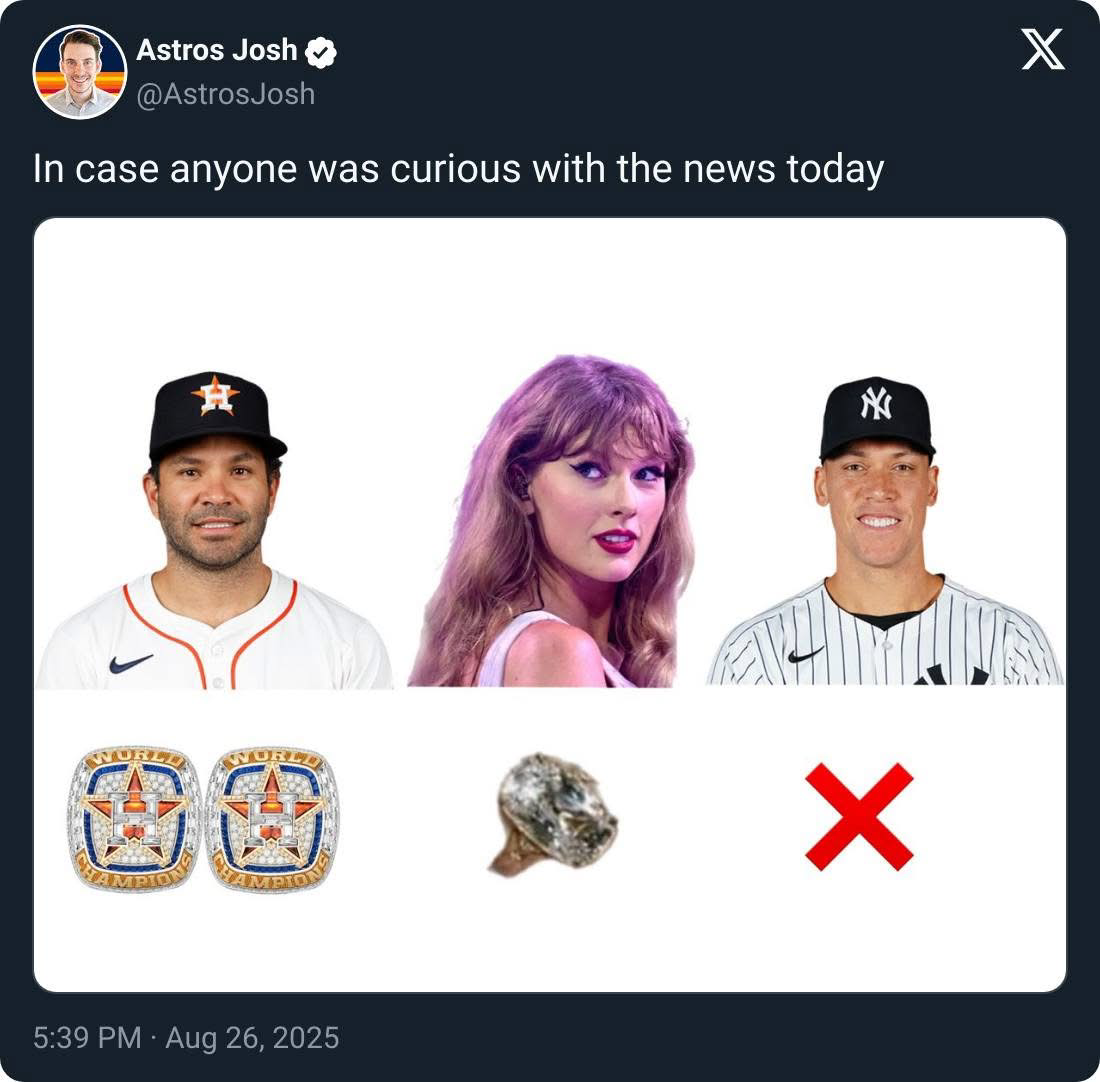Image resolution: width=1100 pixels, height=1082 pixels.
Task: Click the diamond engagement ring image
Action: (554, 814)
